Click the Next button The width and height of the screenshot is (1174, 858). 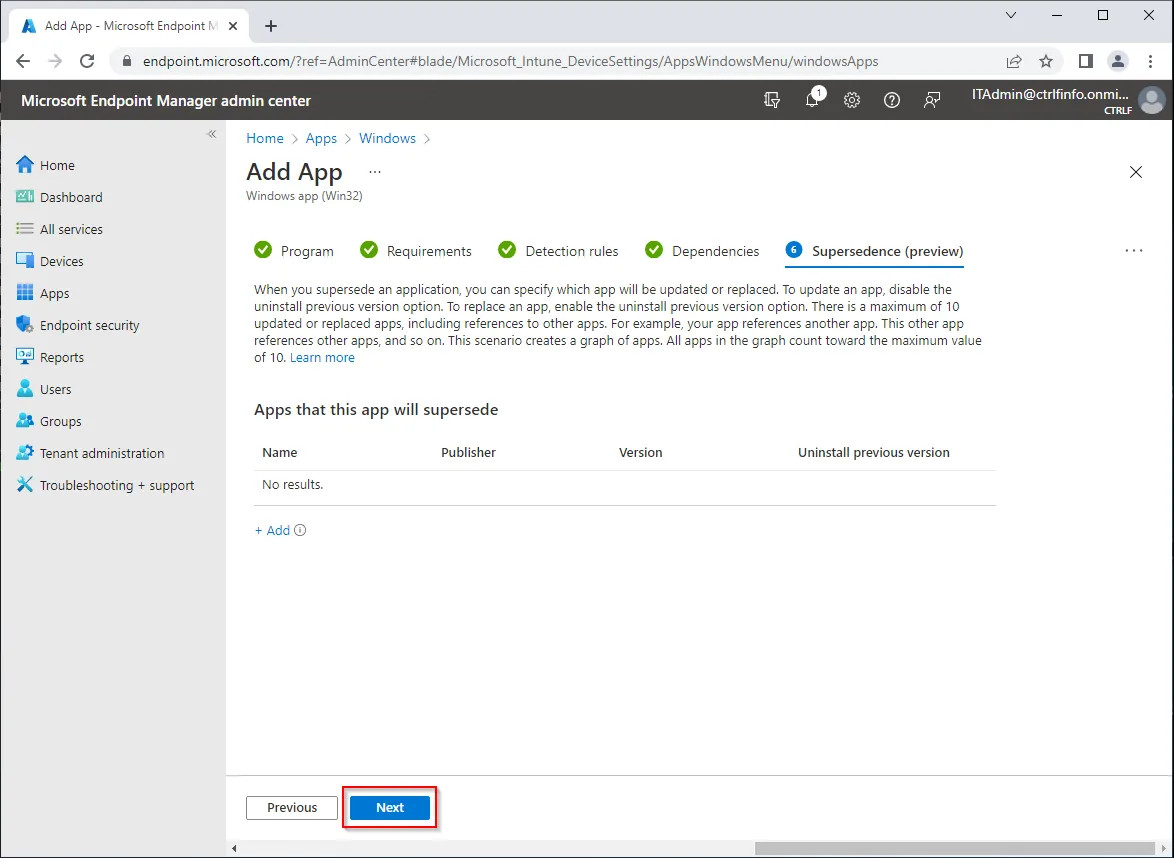pyautogui.click(x=390, y=807)
